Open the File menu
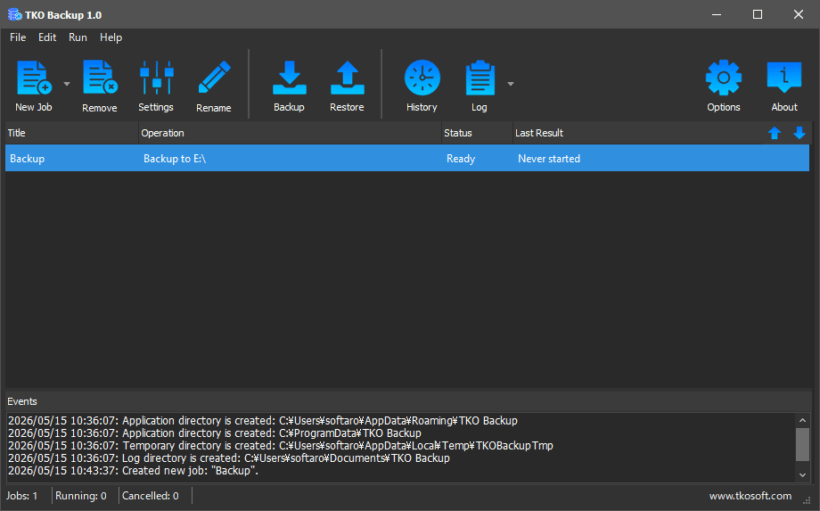820x511 pixels. [17, 37]
